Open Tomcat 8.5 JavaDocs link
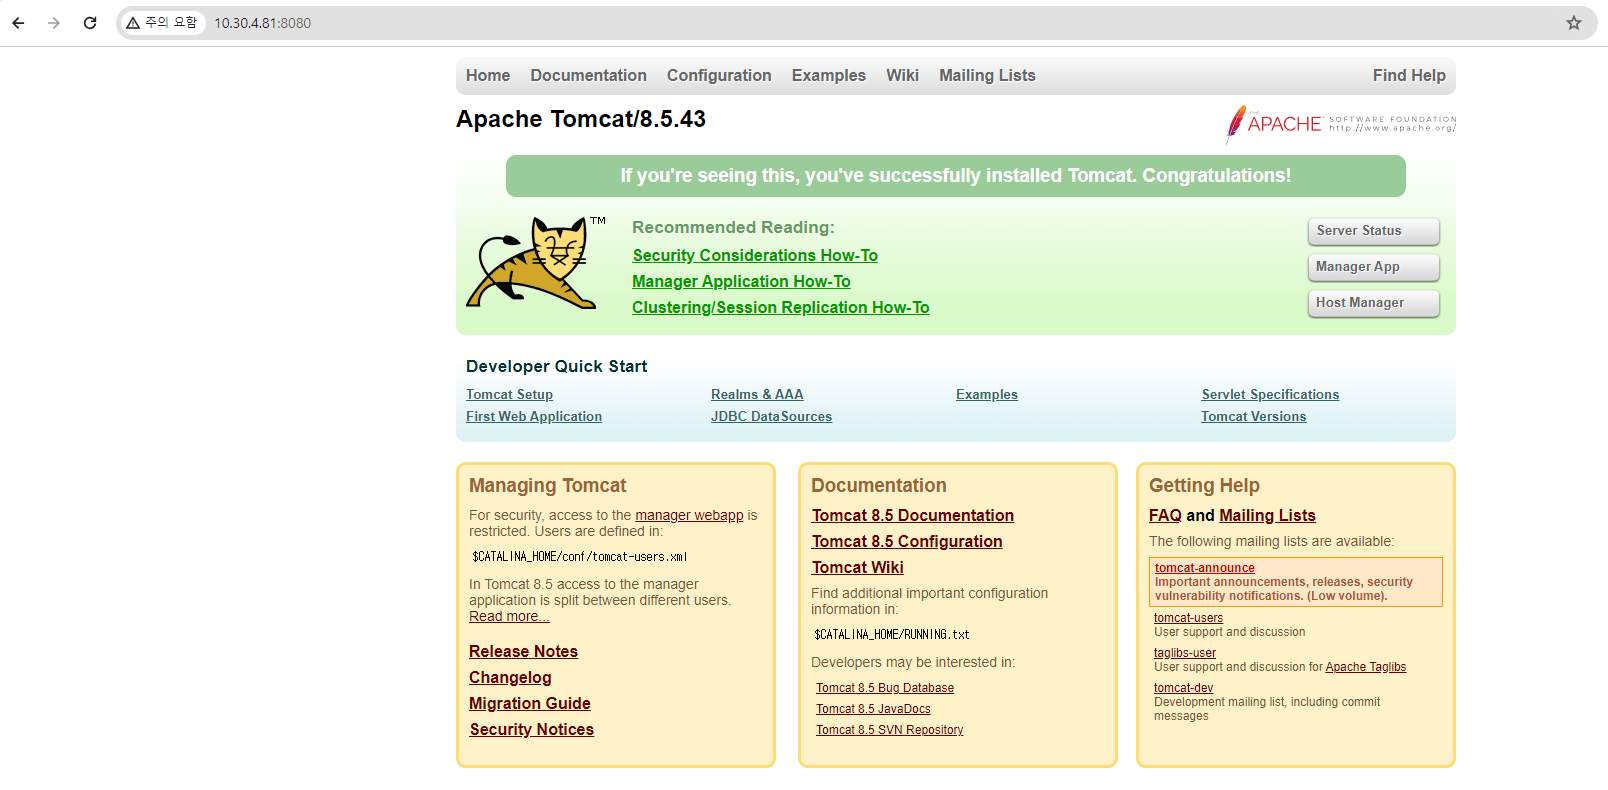Viewport: 1608px width, 790px height. pos(873,709)
